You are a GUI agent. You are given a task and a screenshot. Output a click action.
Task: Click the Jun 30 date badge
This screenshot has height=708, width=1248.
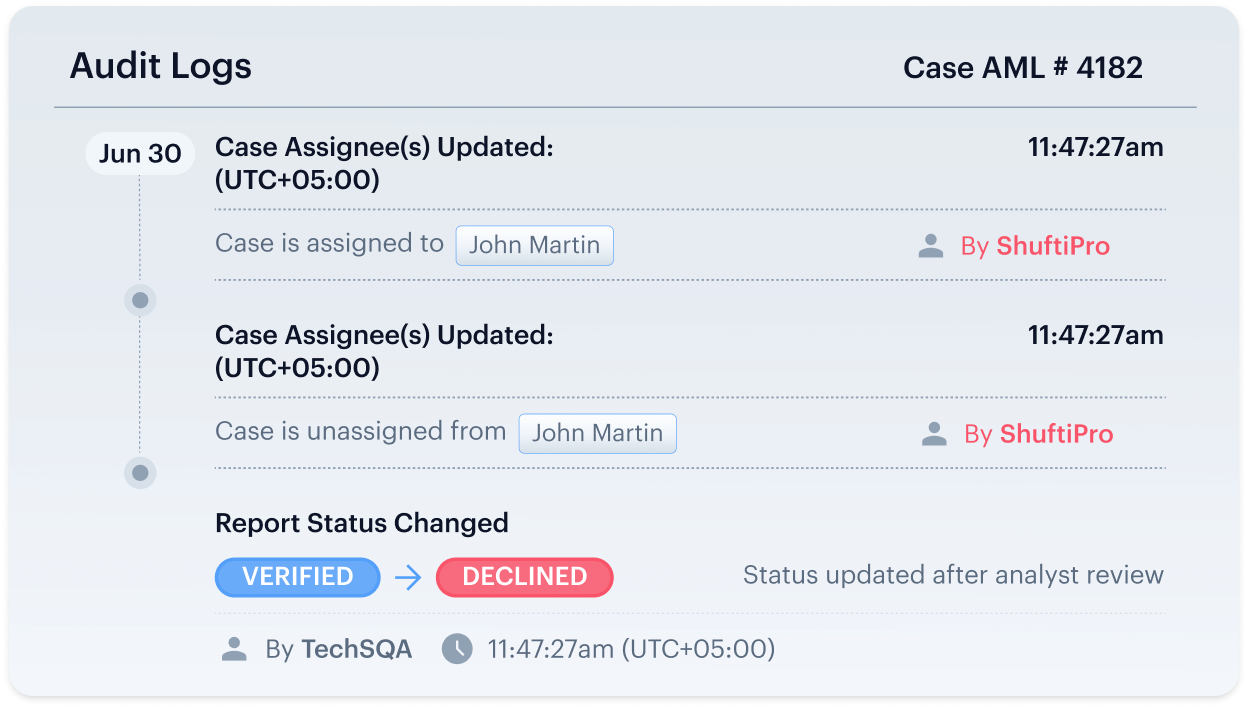click(140, 154)
